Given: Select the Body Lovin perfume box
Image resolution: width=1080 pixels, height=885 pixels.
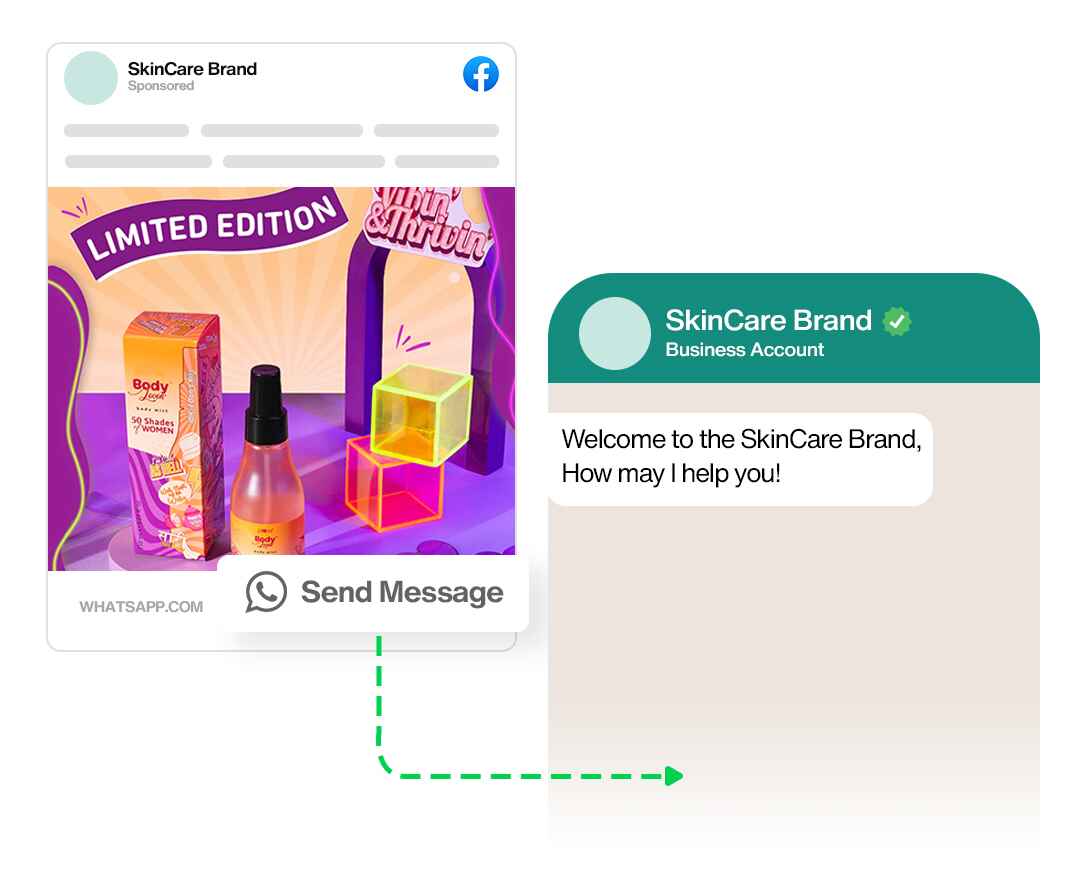Looking at the screenshot, I should (174, 434).
